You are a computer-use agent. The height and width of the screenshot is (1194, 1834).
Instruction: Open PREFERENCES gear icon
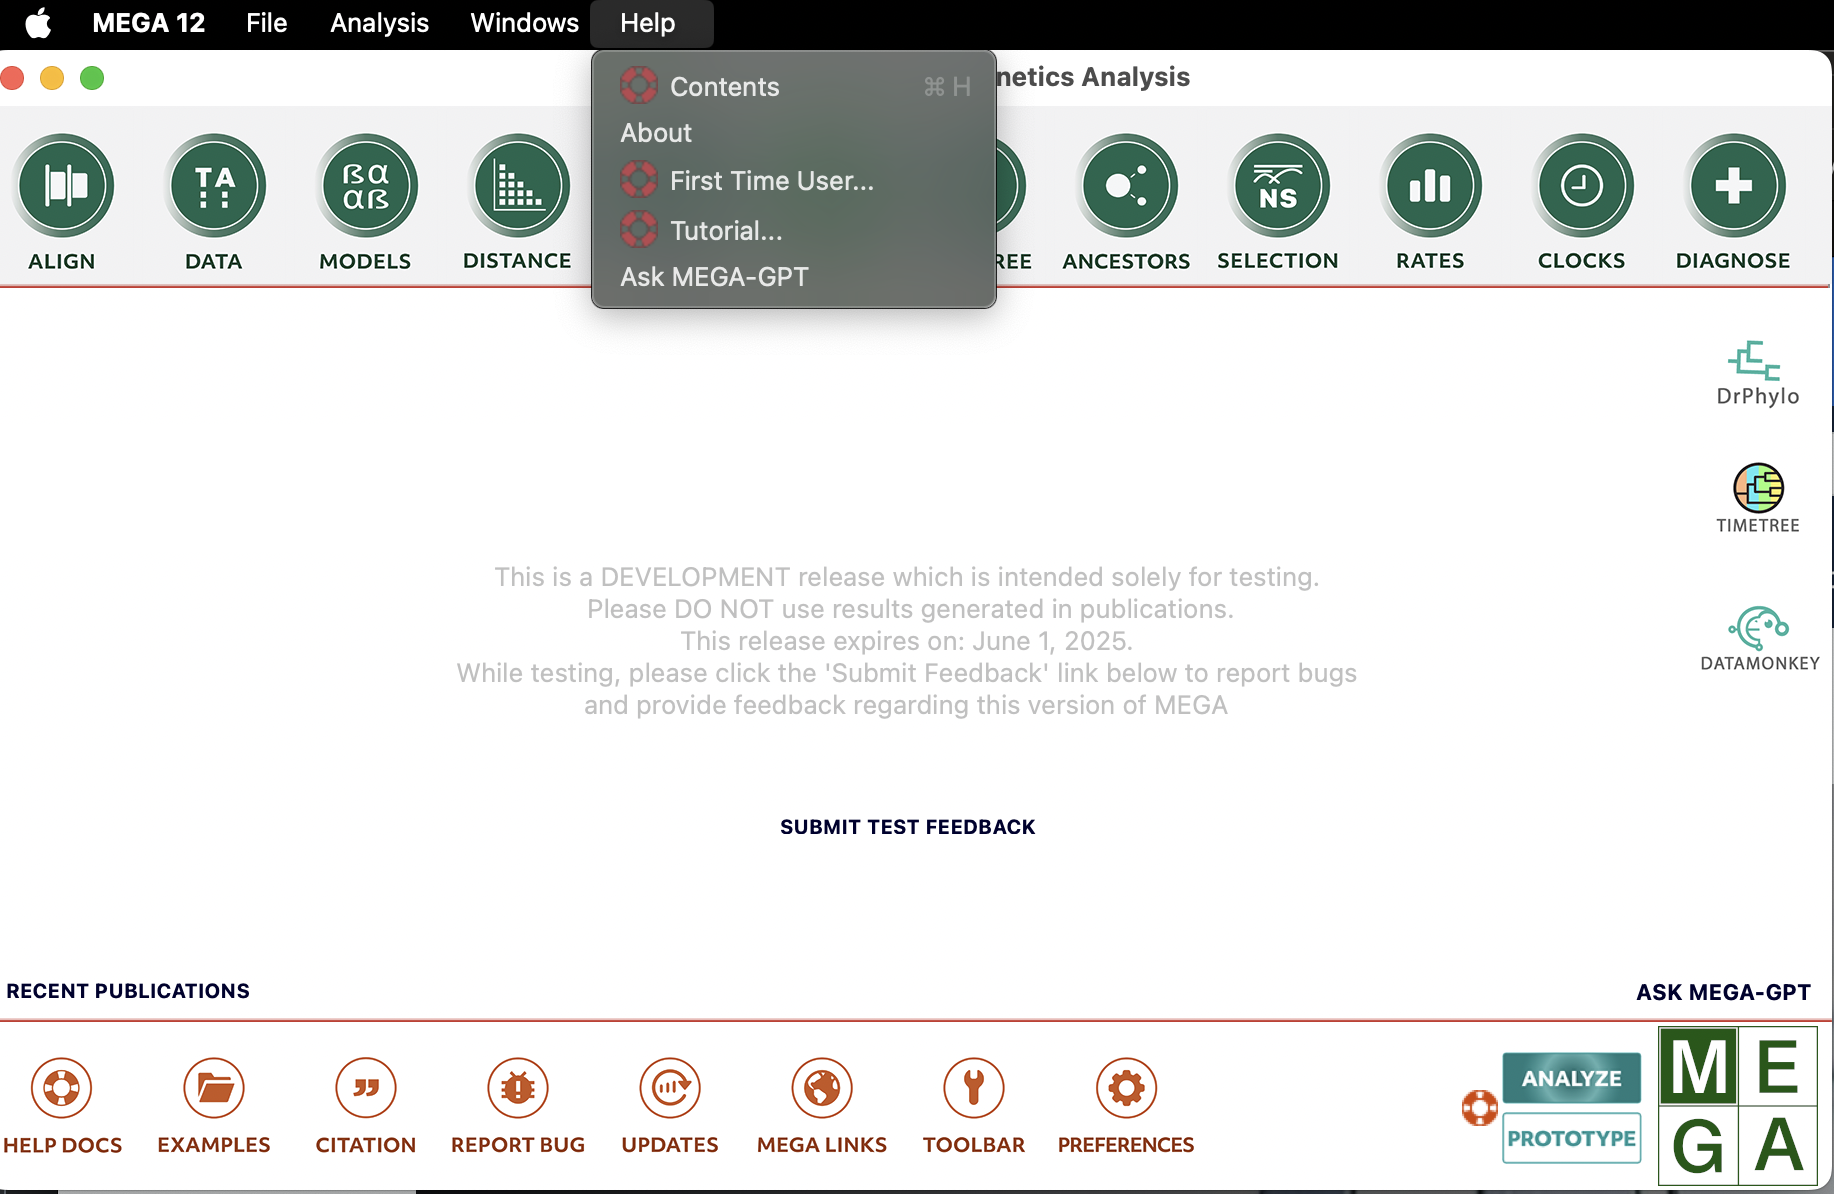1126,1087
